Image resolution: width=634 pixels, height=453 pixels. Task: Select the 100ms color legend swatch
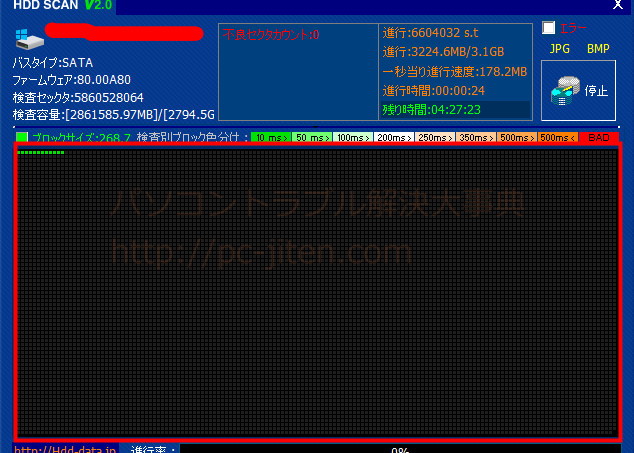(x=350, y=137)
